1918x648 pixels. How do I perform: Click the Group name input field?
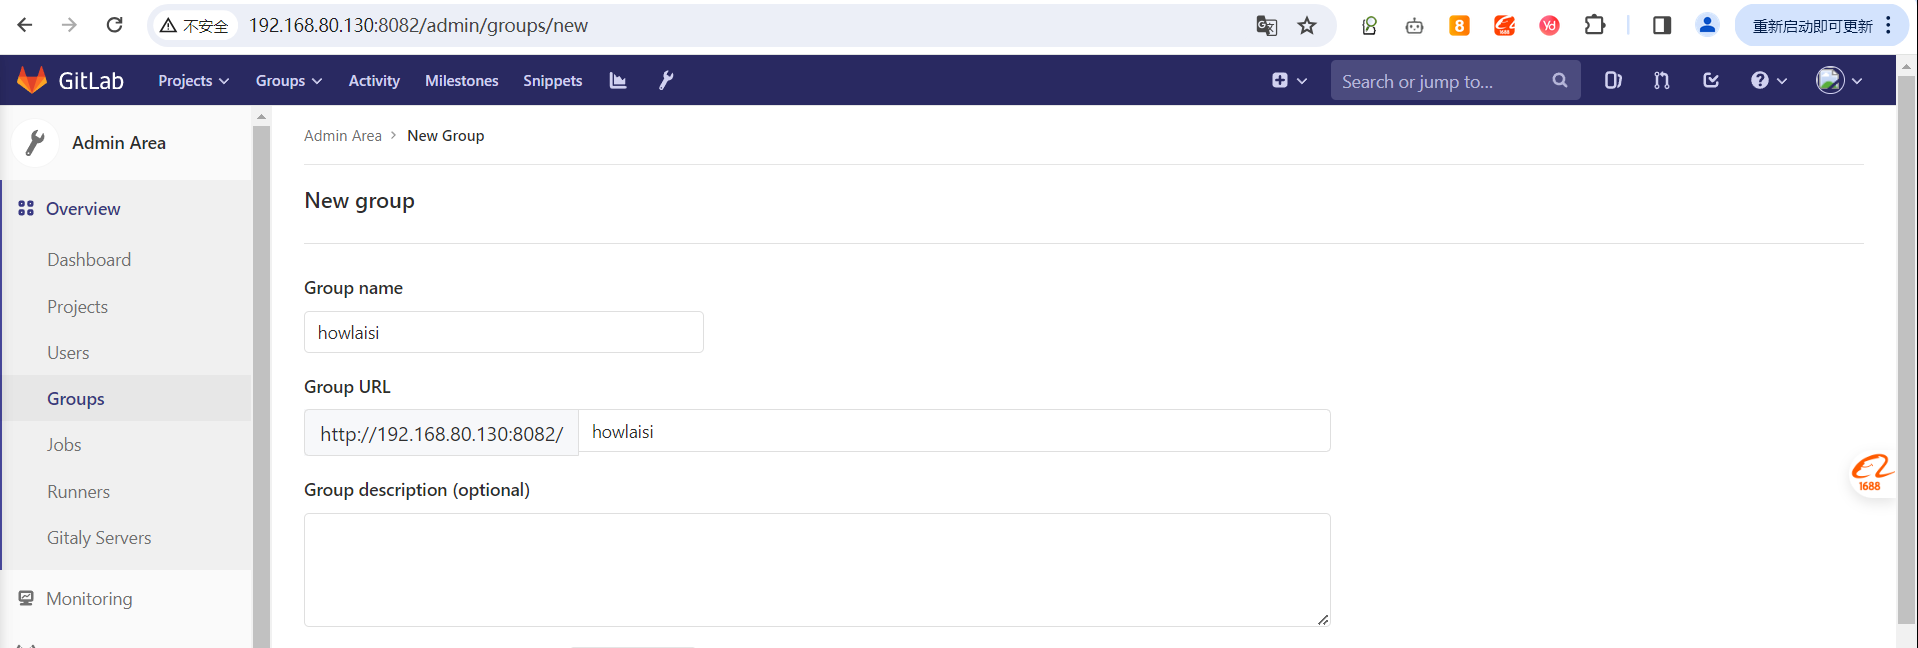tap(503, 332)
